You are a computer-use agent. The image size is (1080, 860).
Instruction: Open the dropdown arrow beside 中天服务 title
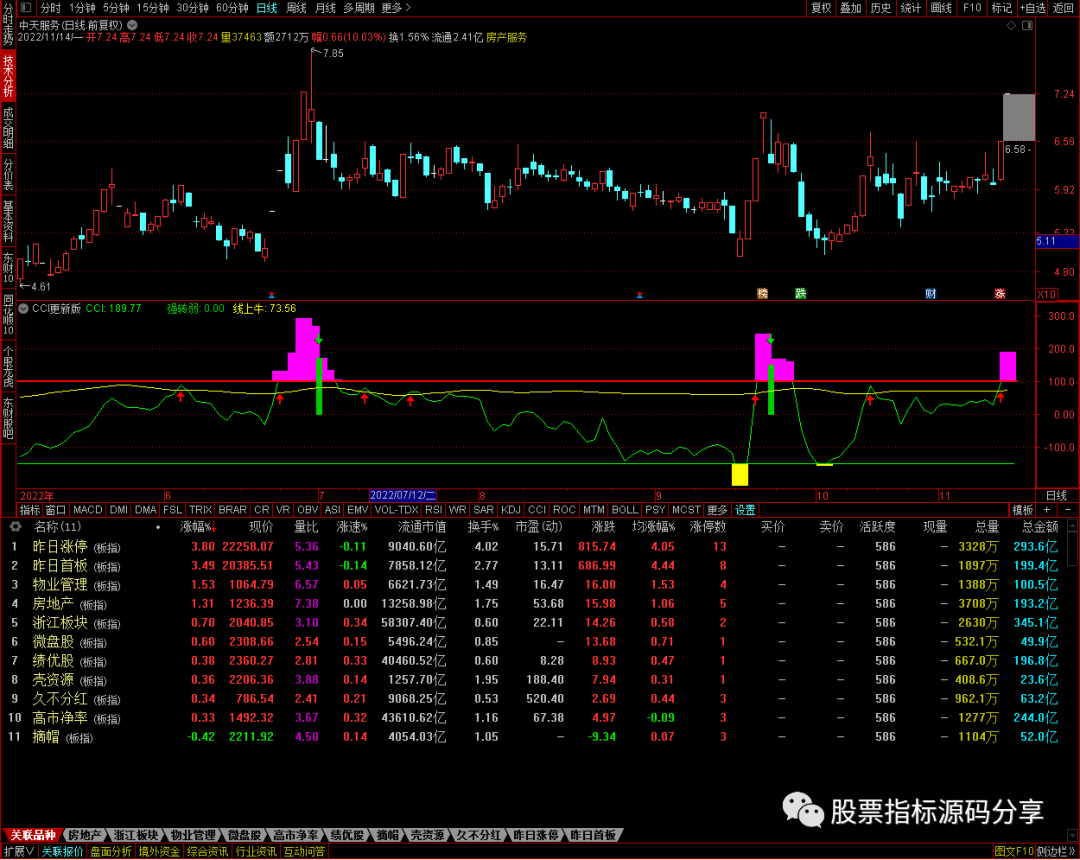click(x=132, y=25)
